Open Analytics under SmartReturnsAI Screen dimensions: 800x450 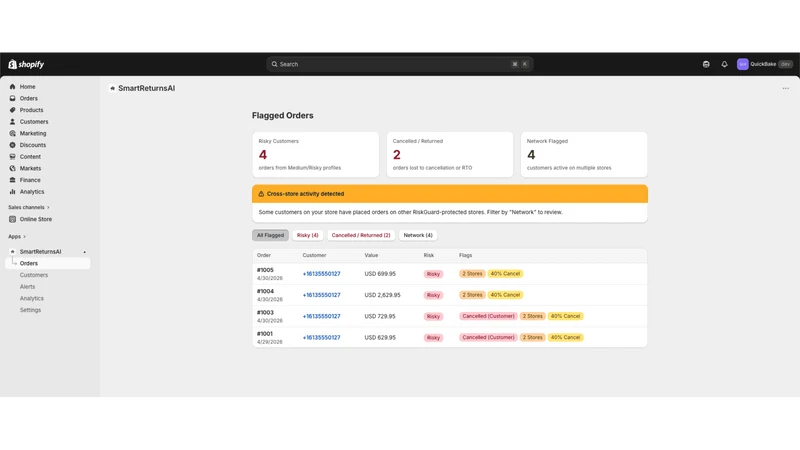coord(32,298)
